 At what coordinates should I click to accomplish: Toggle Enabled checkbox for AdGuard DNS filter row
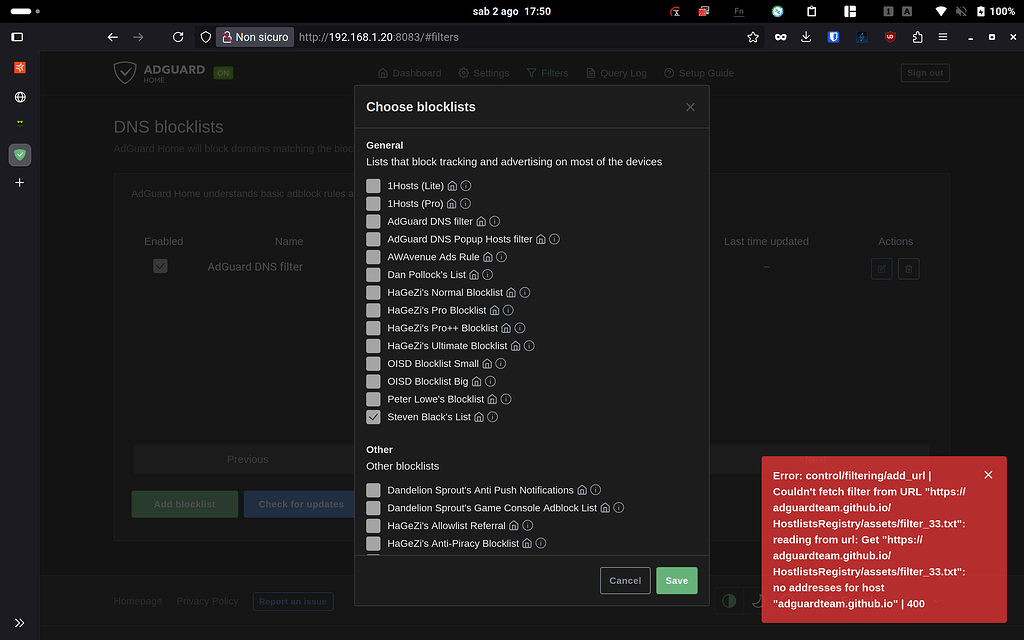click(160, 266)
